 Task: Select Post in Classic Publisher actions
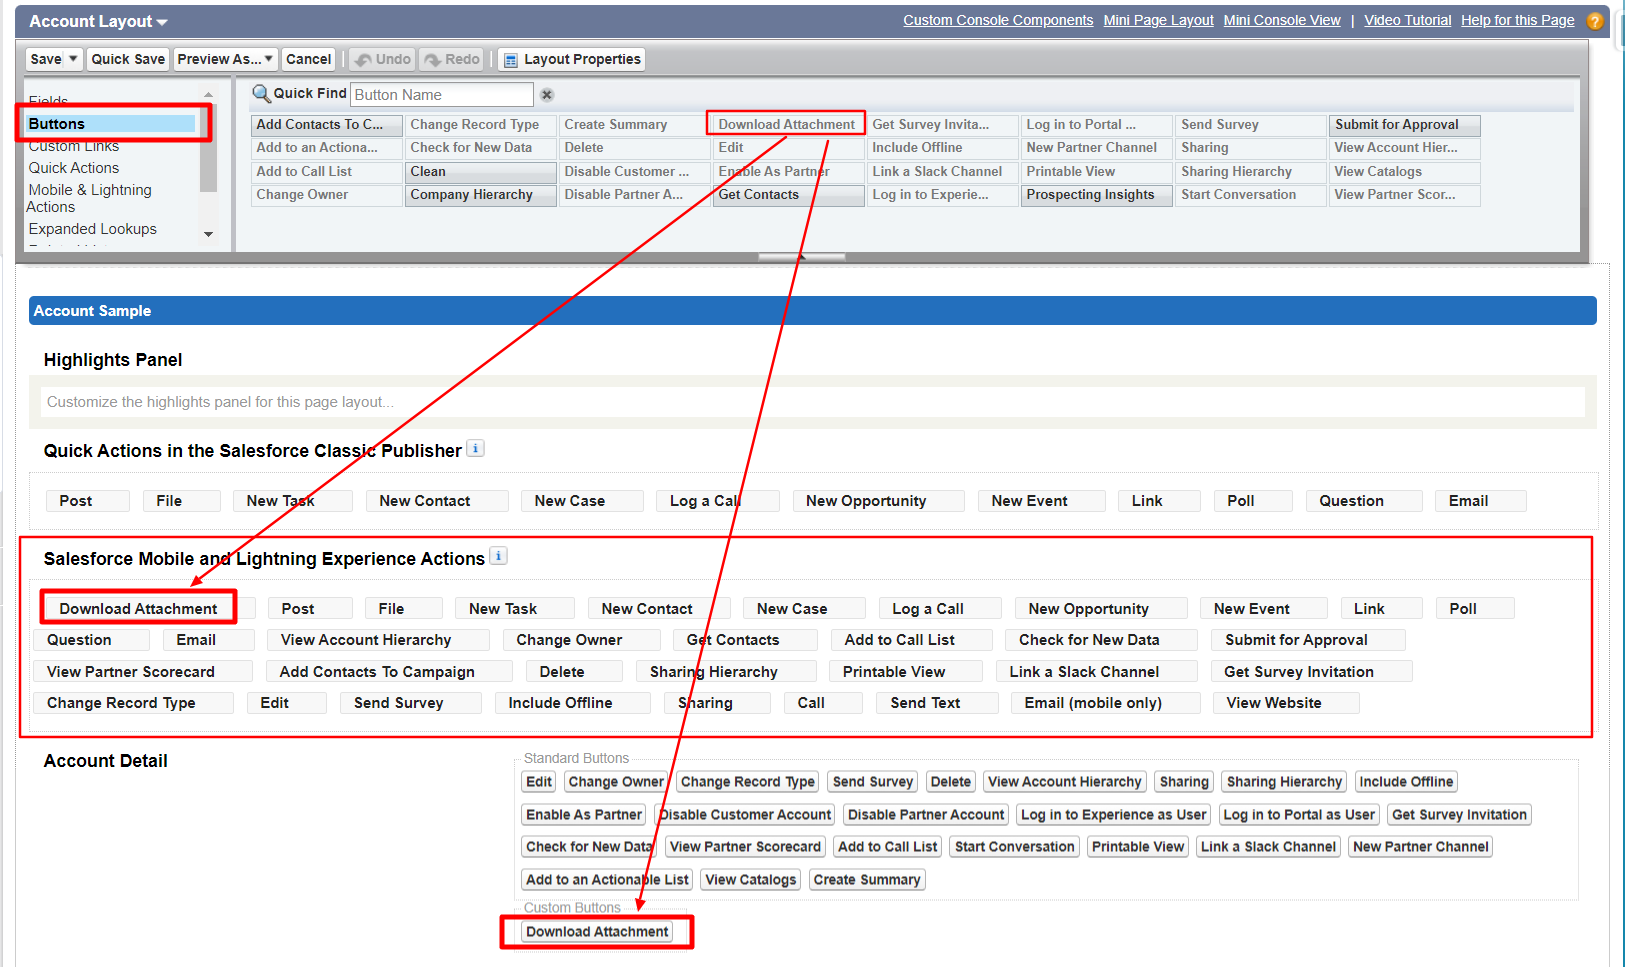[x=88, y=501]
